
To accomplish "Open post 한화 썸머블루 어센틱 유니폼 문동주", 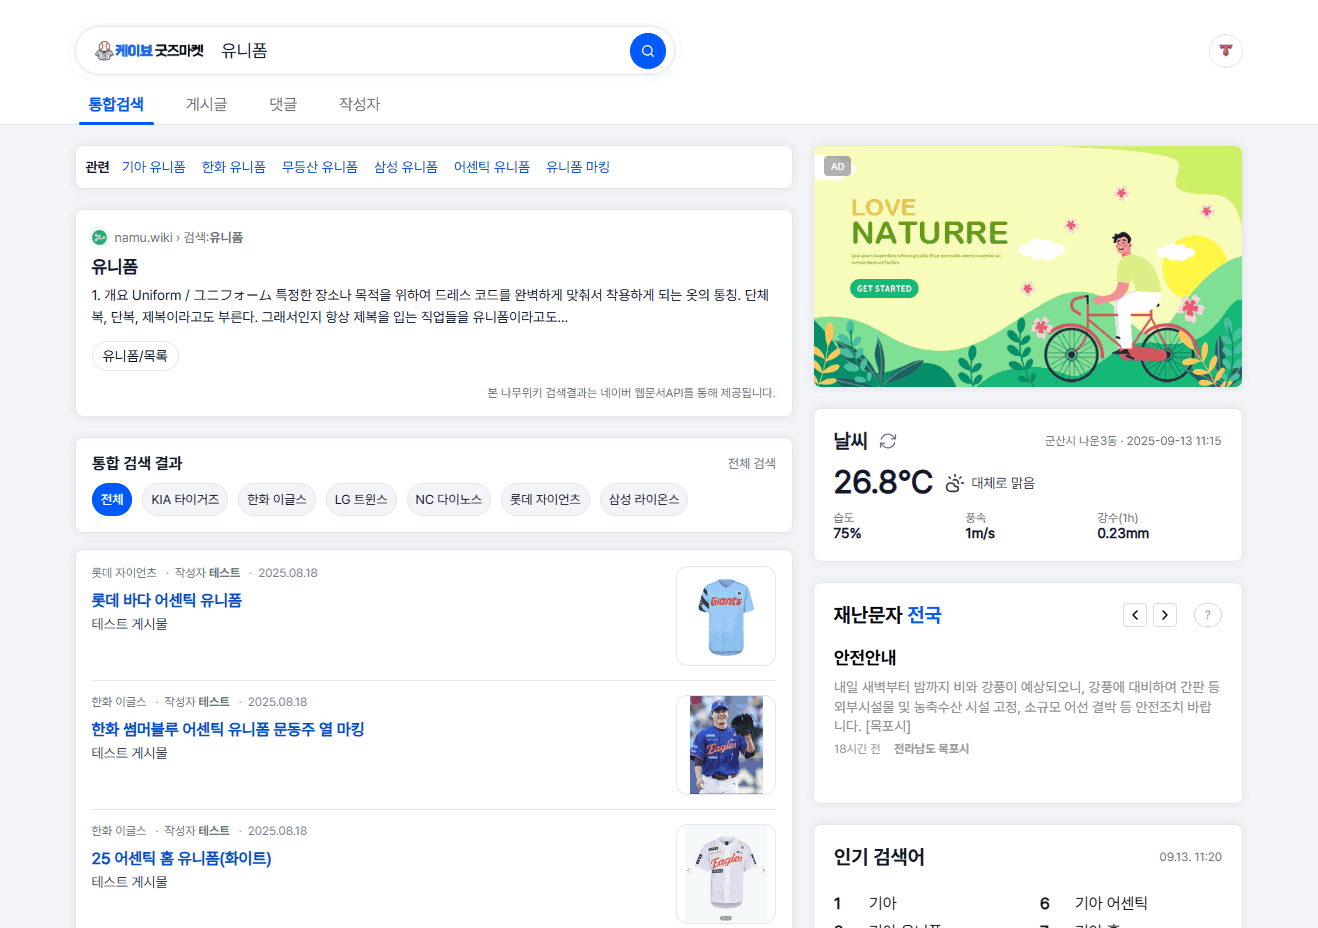I will 228,729.
